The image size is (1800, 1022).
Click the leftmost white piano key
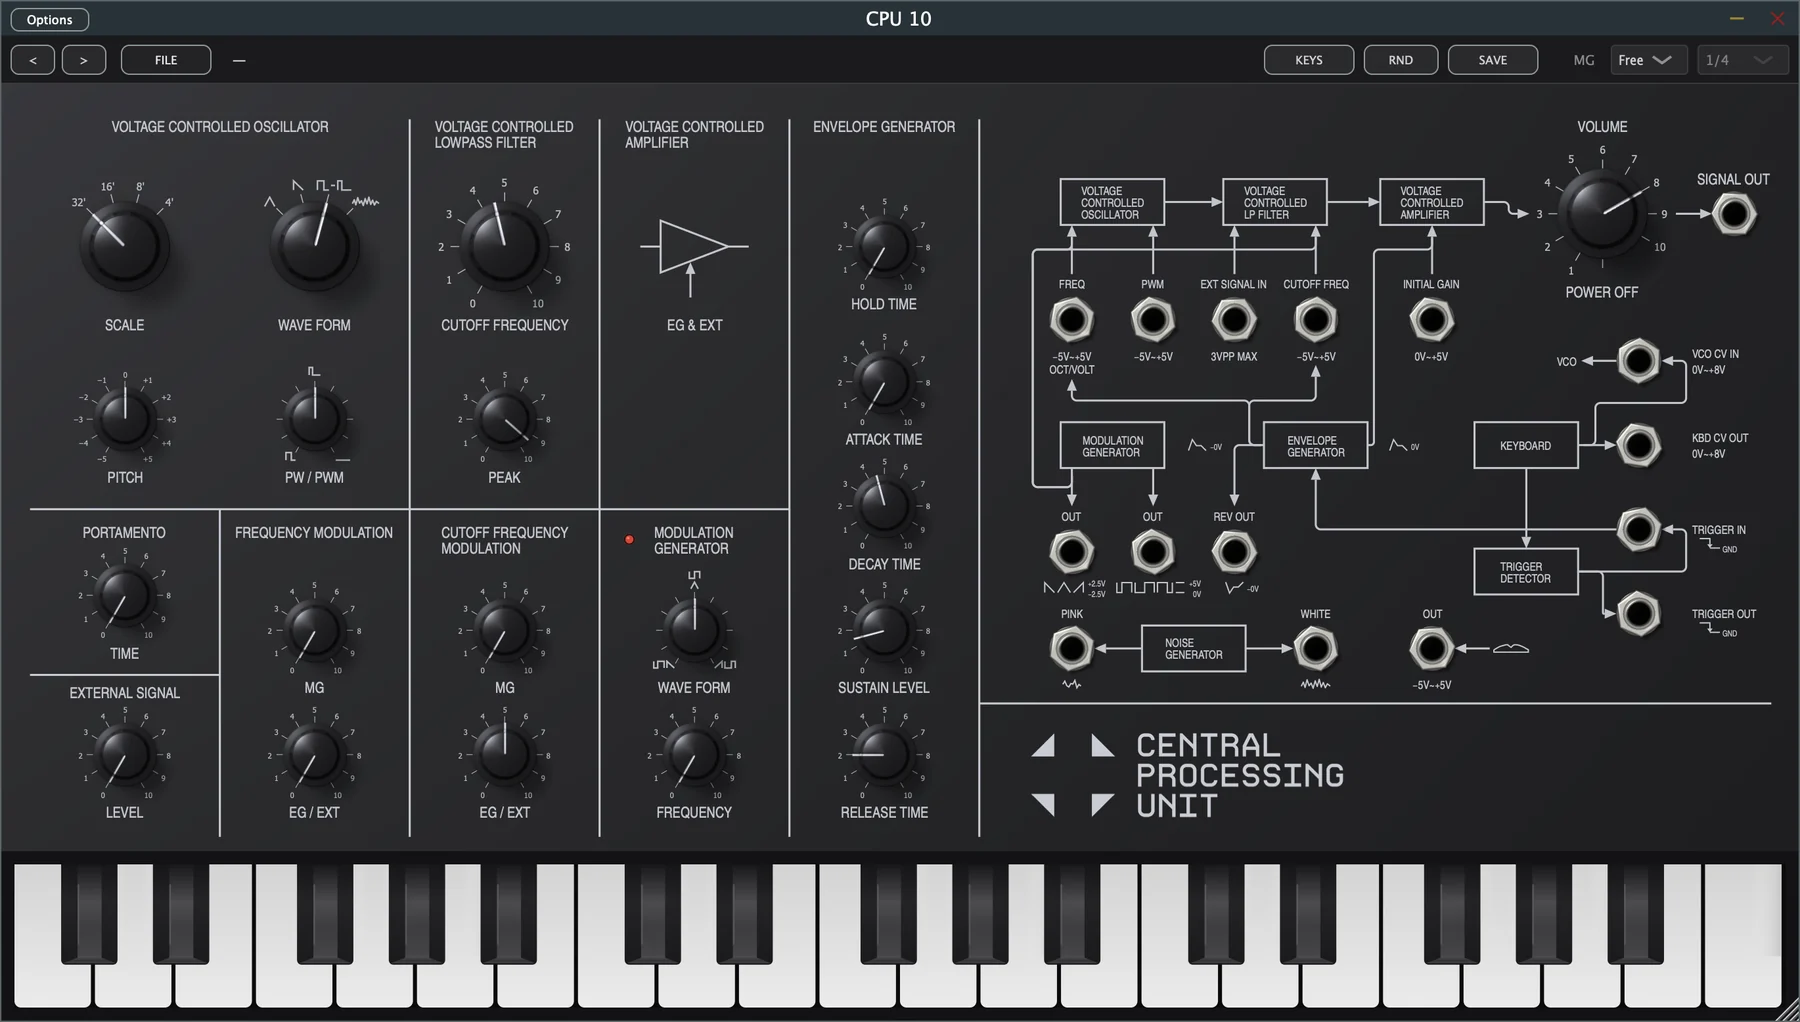[x=51, y=936]
